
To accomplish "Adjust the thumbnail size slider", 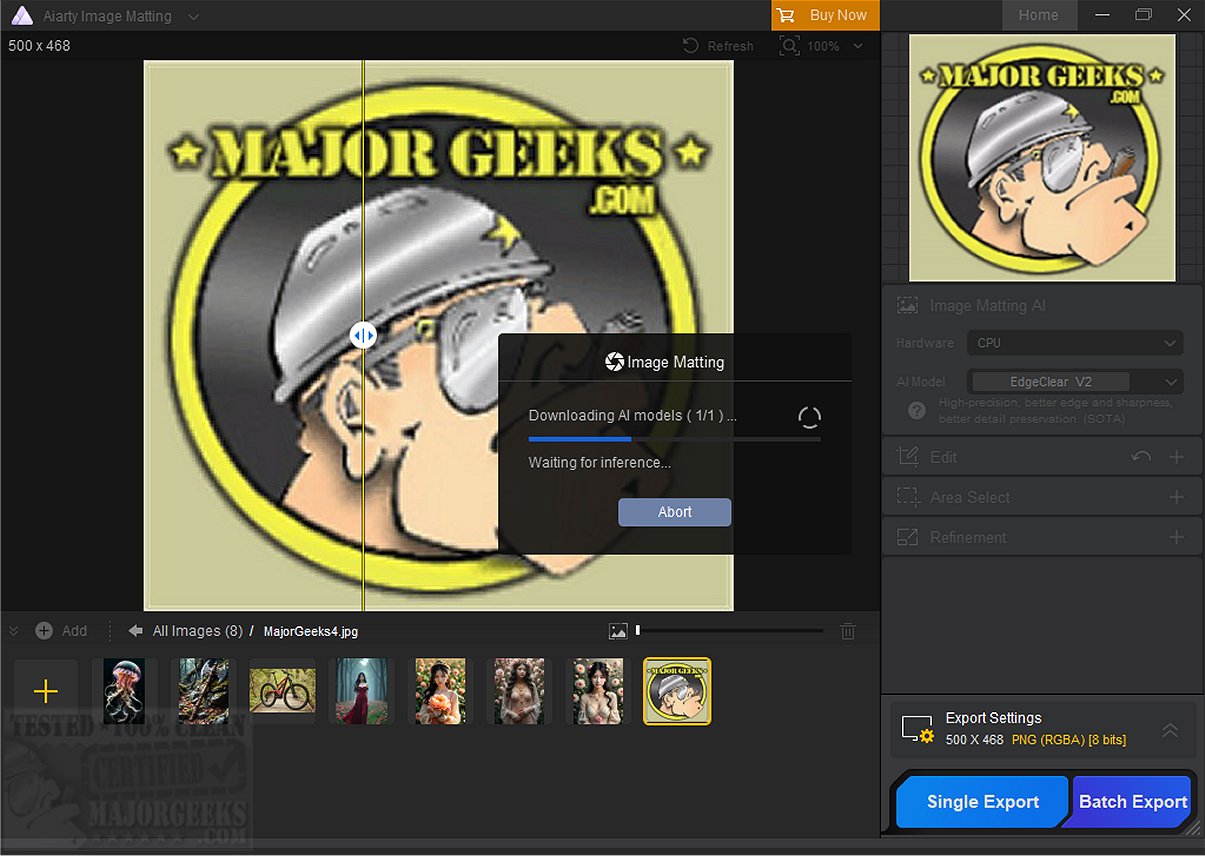I will click(x=730, y=631).
